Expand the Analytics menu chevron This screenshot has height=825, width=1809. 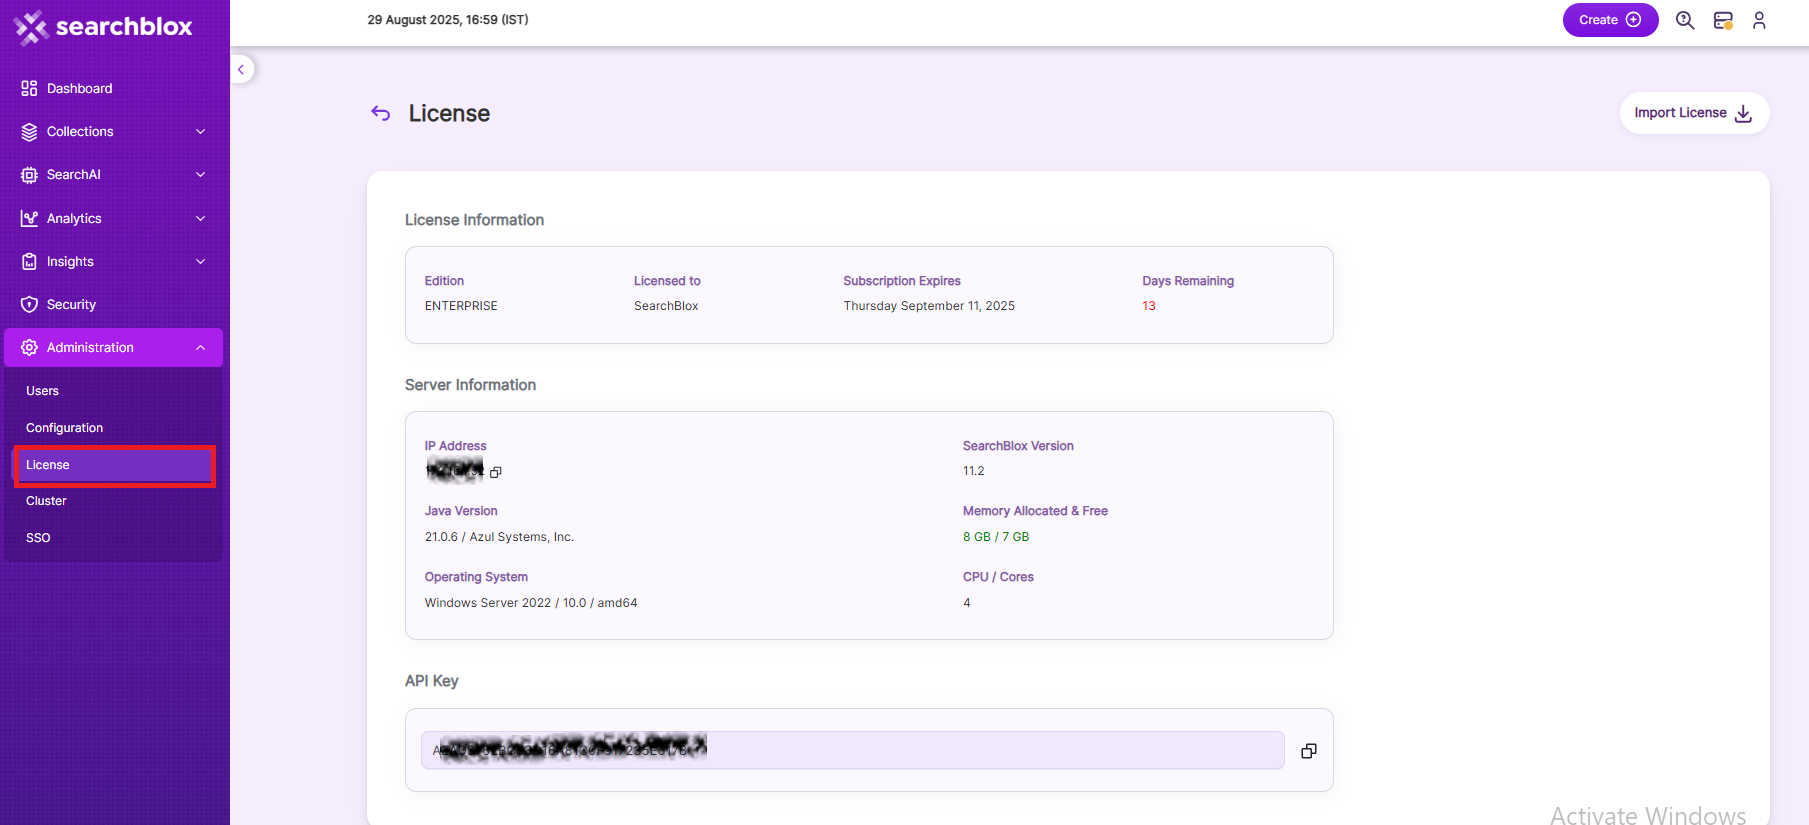[200, 218]
